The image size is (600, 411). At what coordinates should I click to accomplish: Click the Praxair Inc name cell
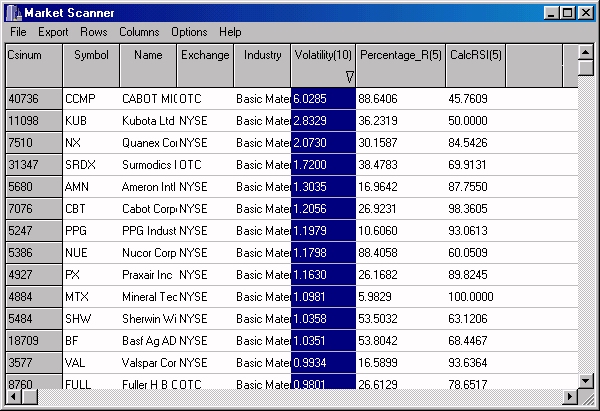point(148,275)
